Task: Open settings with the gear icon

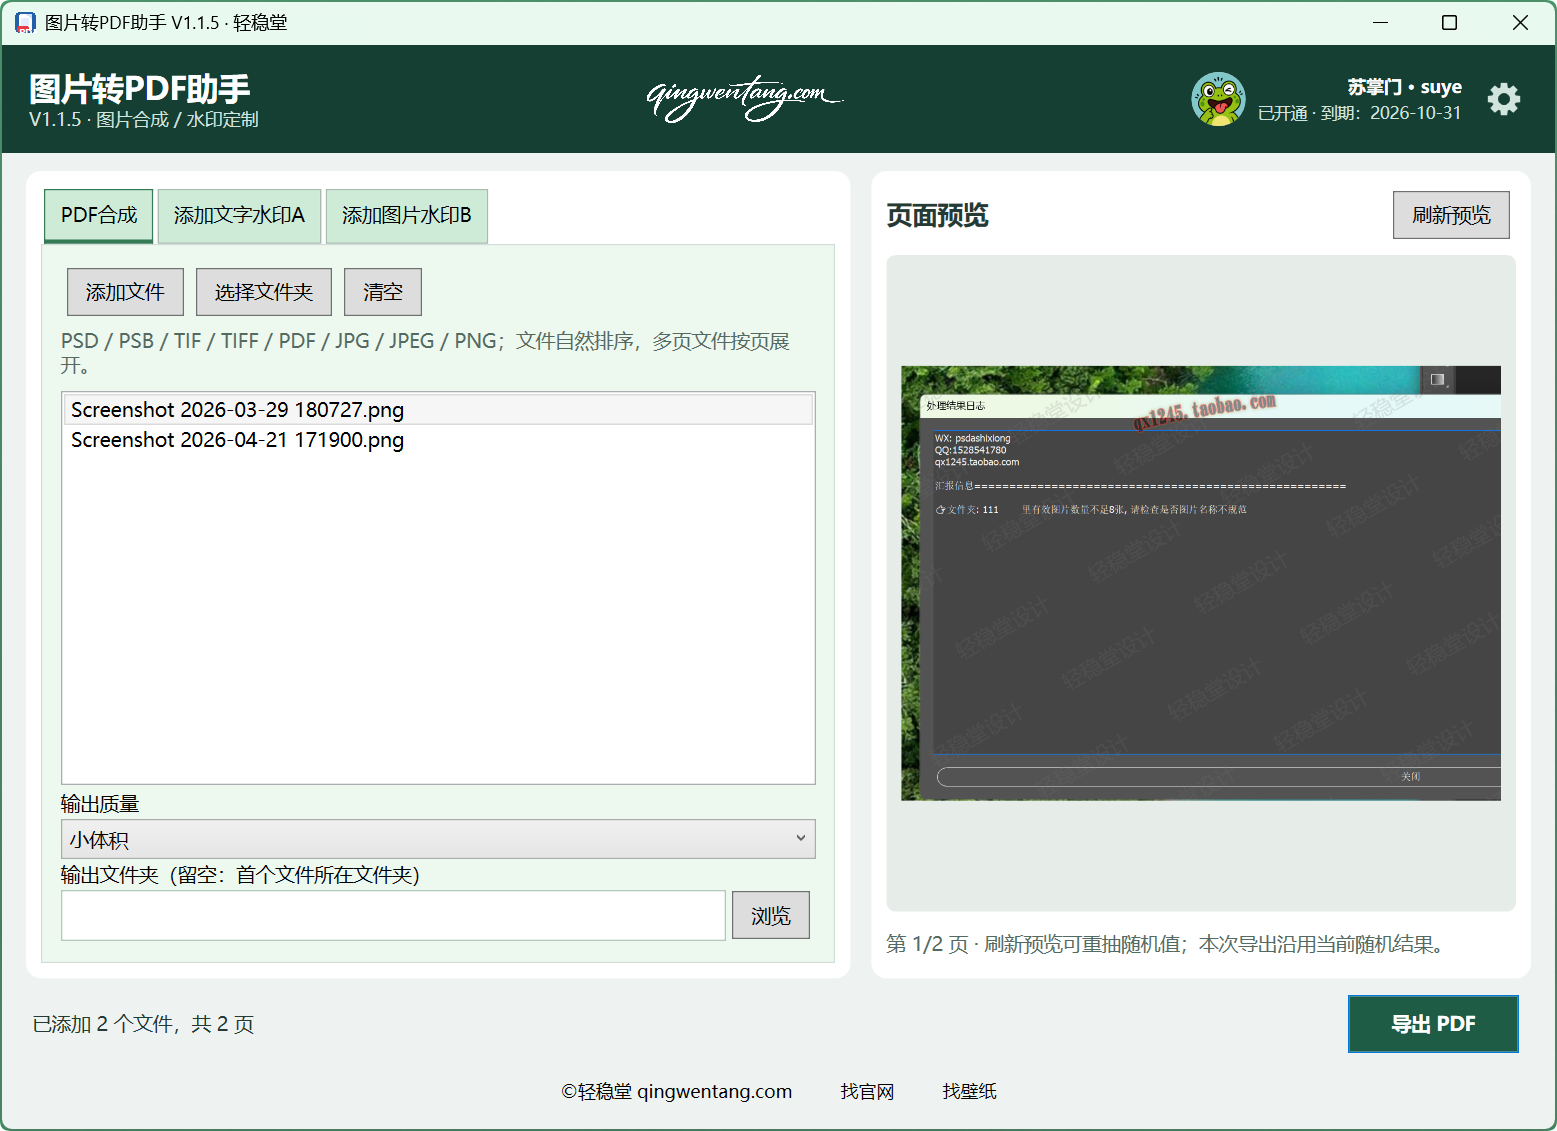Action: [1503, 99]
